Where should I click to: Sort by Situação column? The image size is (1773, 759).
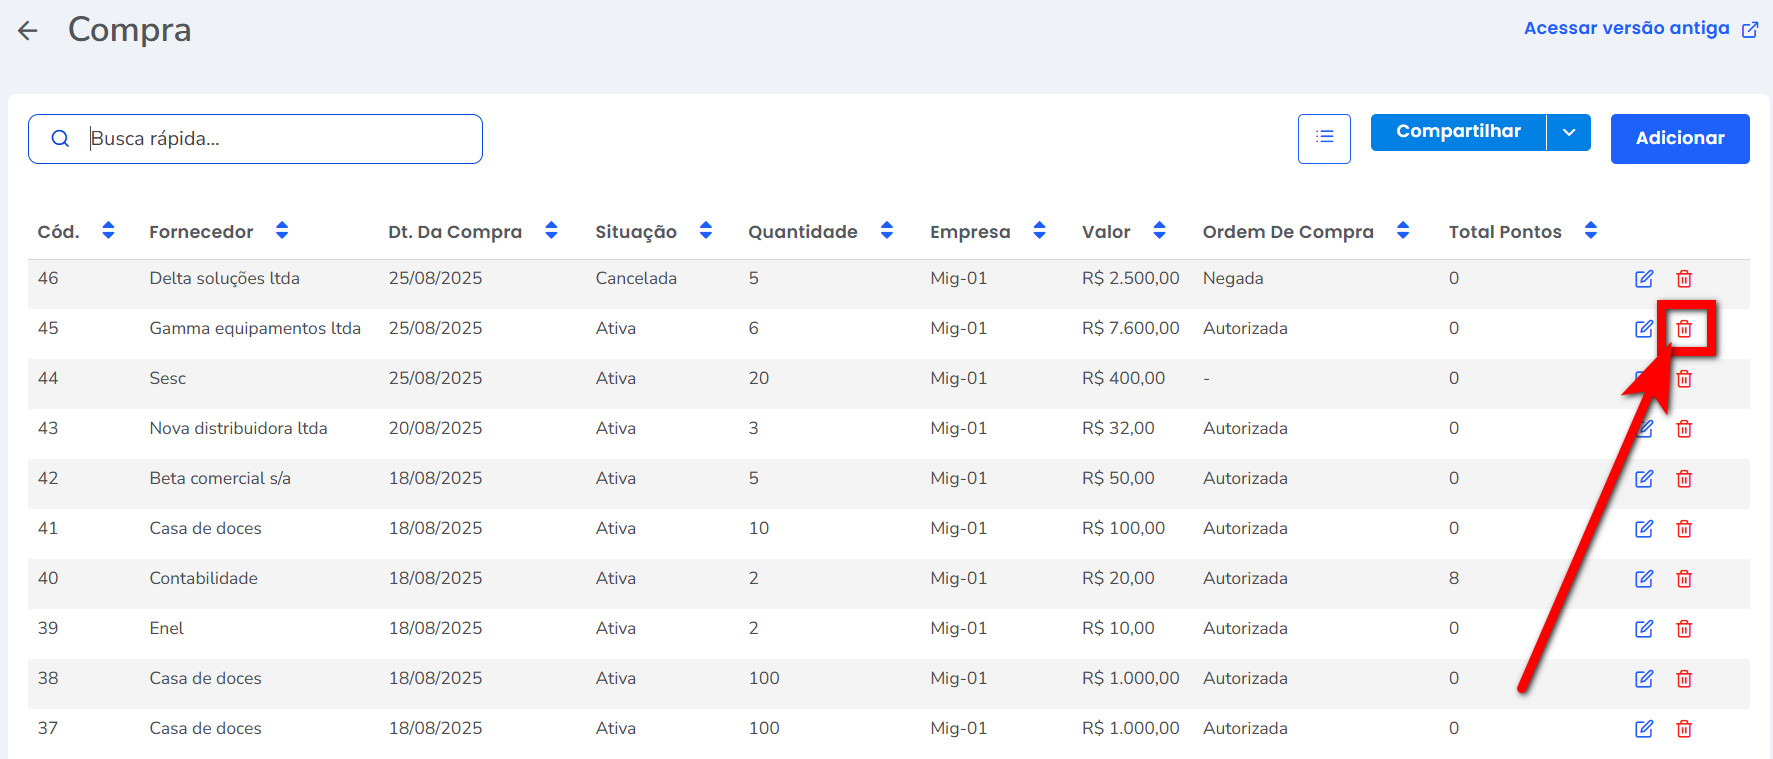click(706, 231)
